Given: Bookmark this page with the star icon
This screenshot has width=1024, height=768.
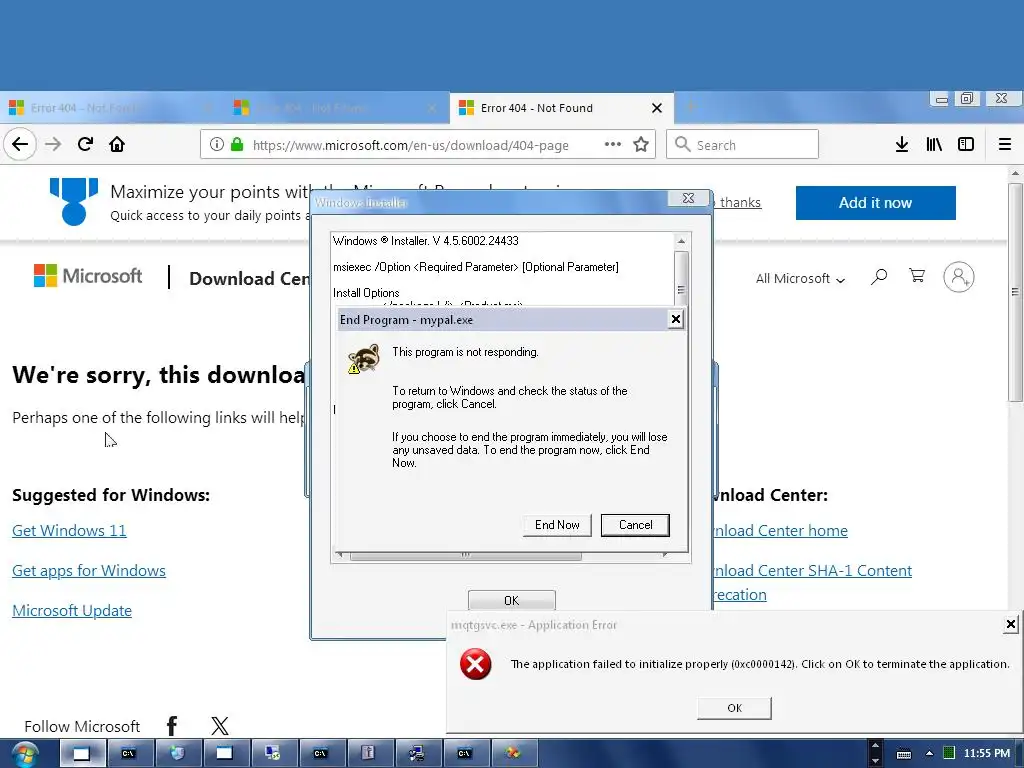Looking at the screenshot, I should [641, 144].
